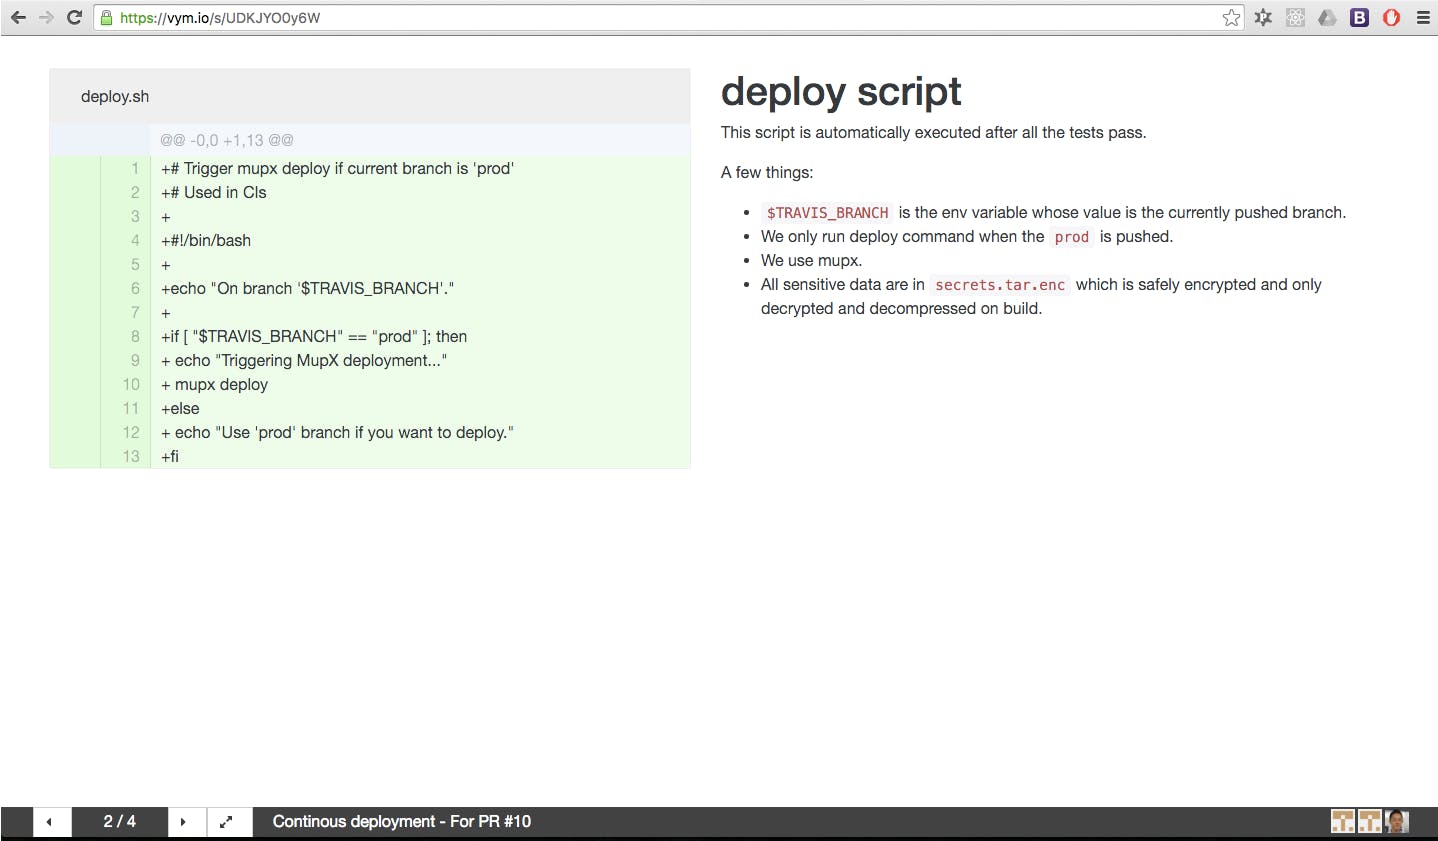Screen dimensions: 1438x841
Task: Open the purple B Bootstrap extension
Action: tap(1359, 17)
